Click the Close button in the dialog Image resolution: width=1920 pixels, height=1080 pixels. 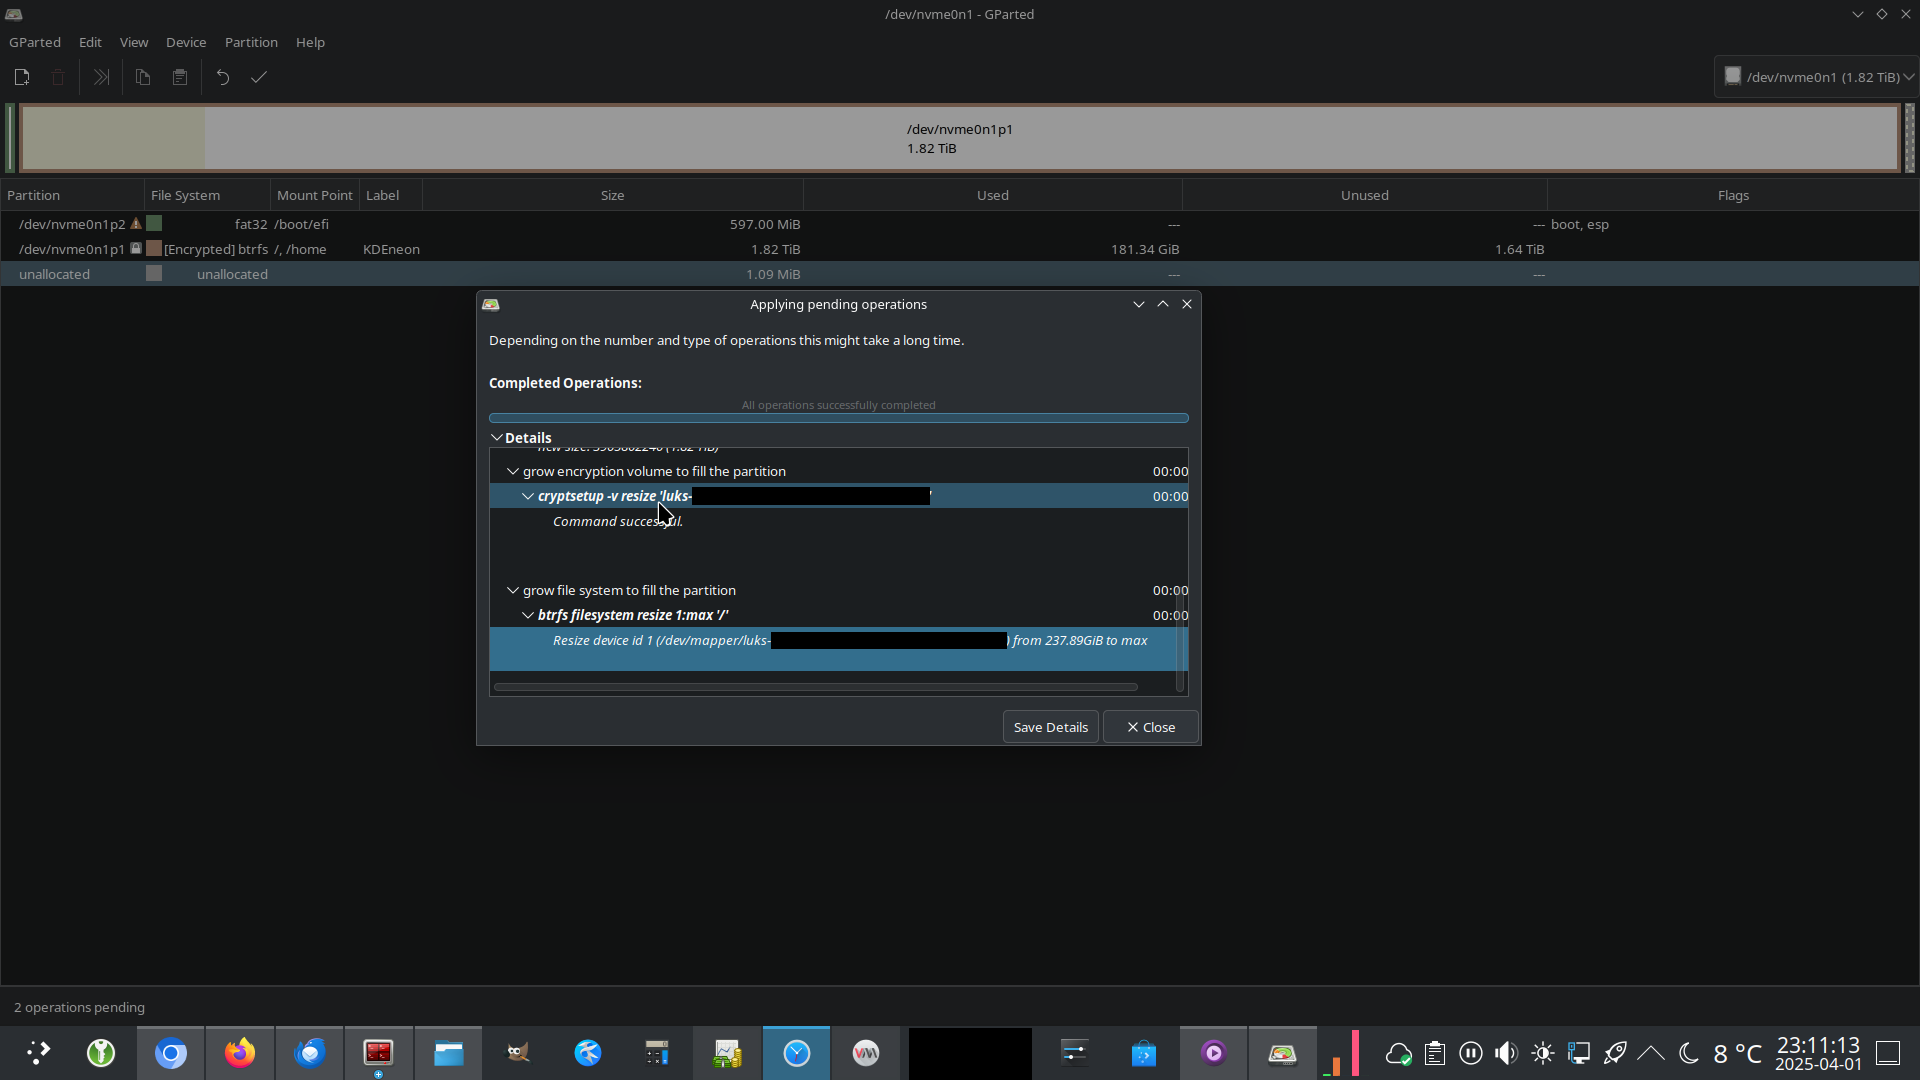pos(1150,727)
